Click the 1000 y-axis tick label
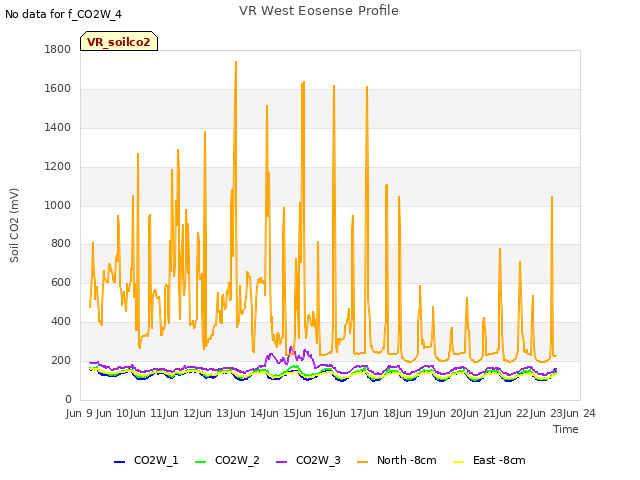 [x=58, y=205]
